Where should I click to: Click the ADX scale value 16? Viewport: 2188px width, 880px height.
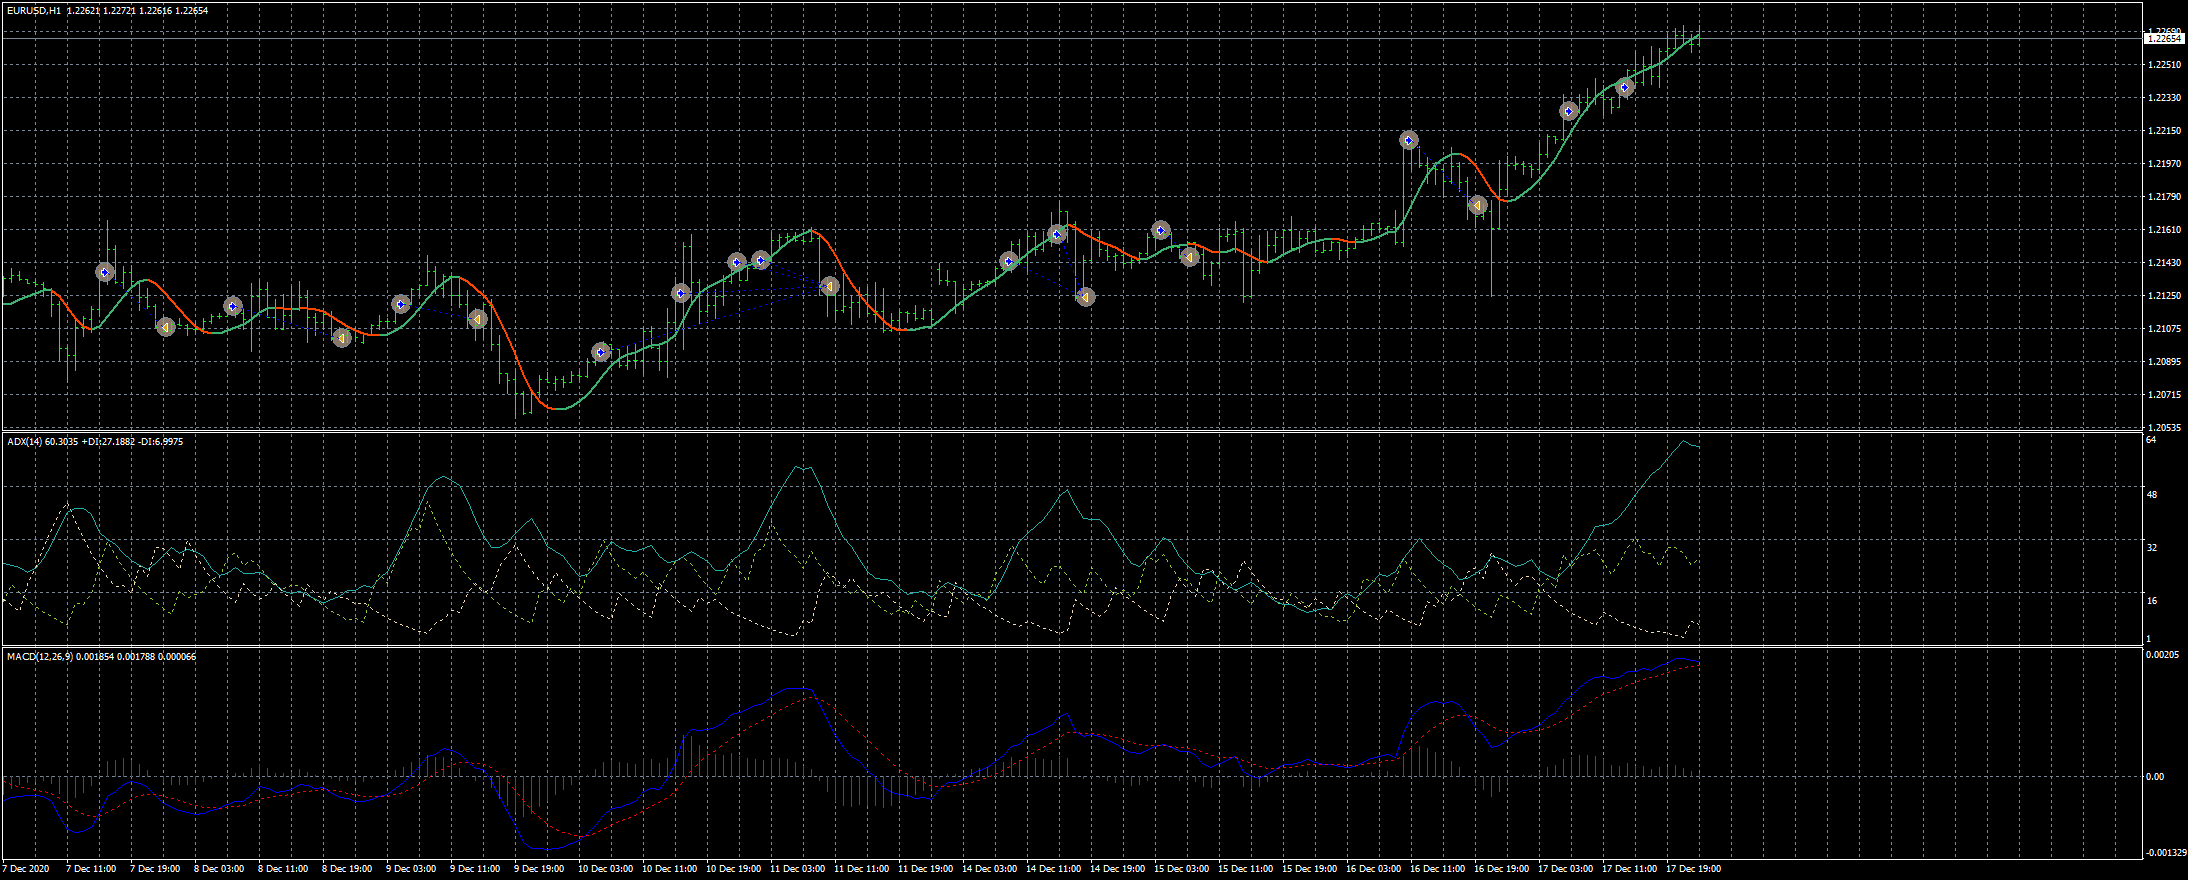[2151, 601]
